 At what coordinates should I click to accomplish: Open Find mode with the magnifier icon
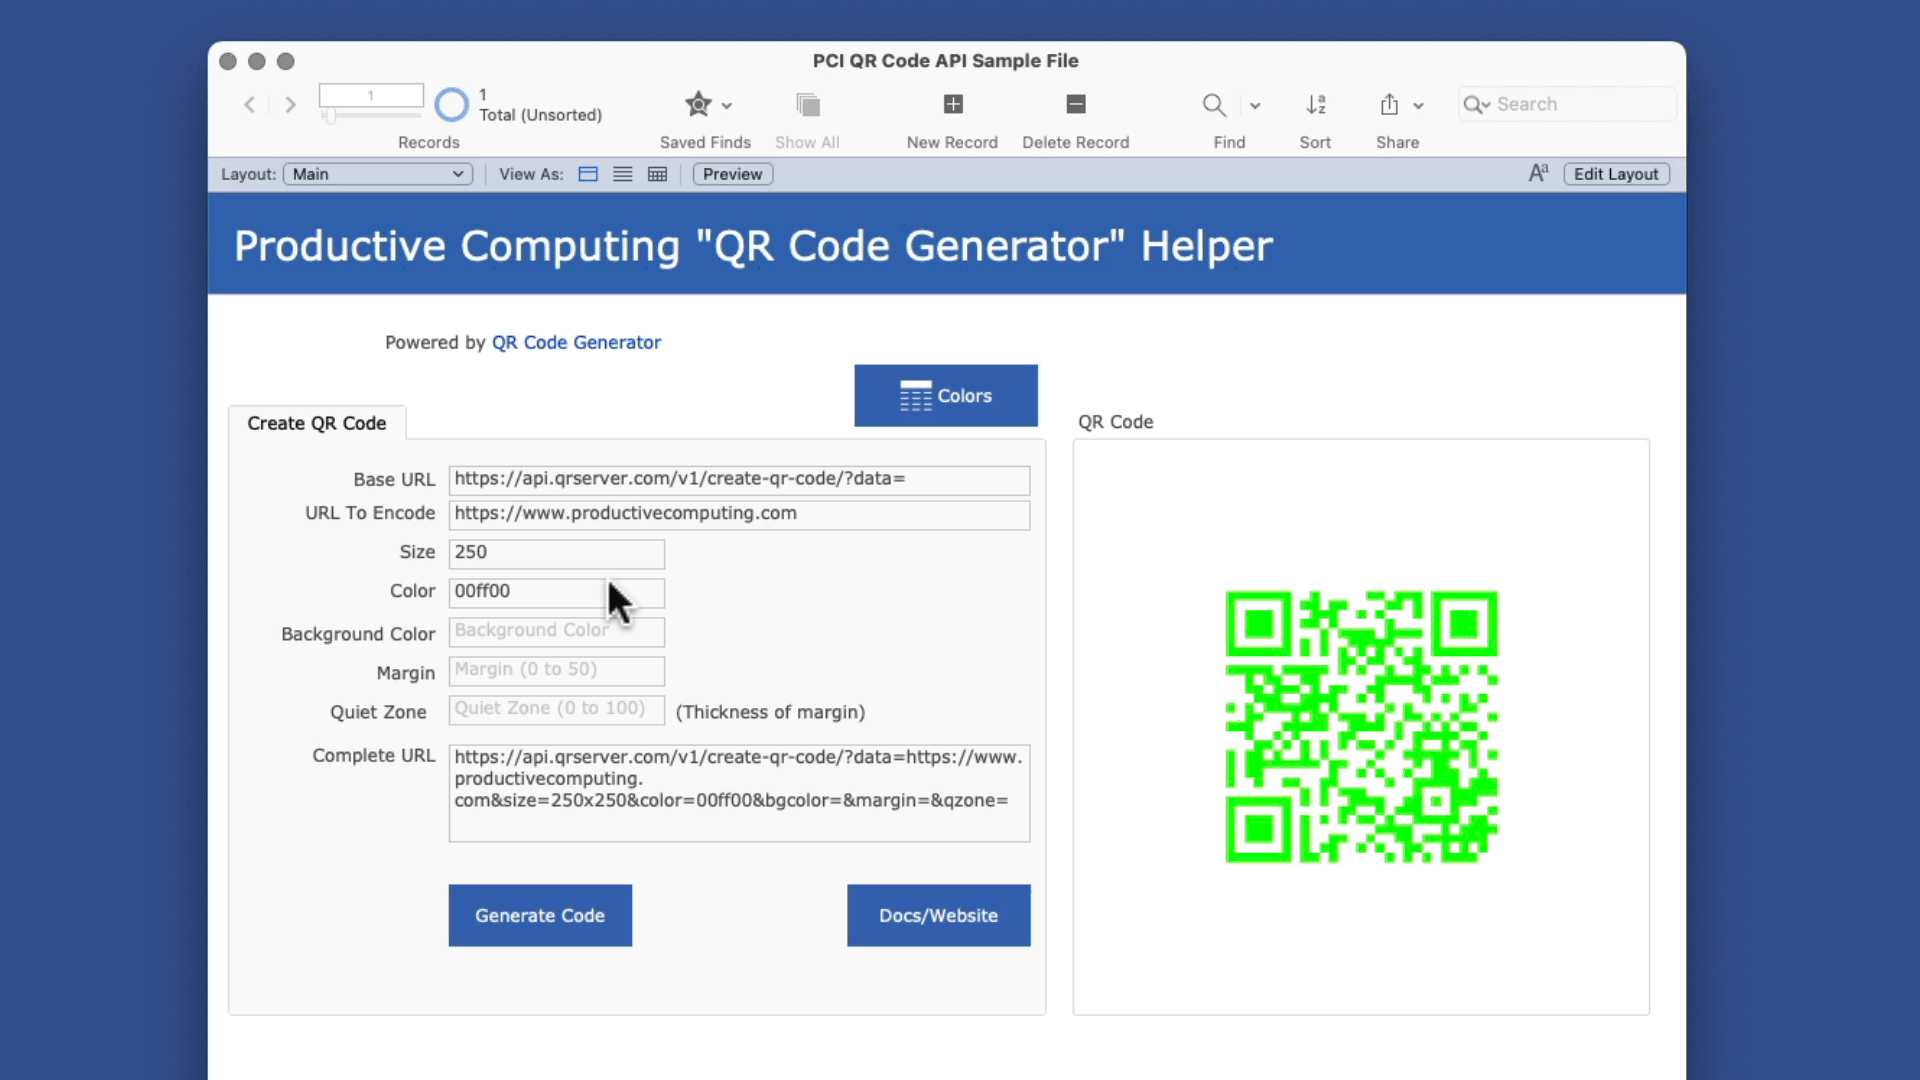tap(1213, 104)
